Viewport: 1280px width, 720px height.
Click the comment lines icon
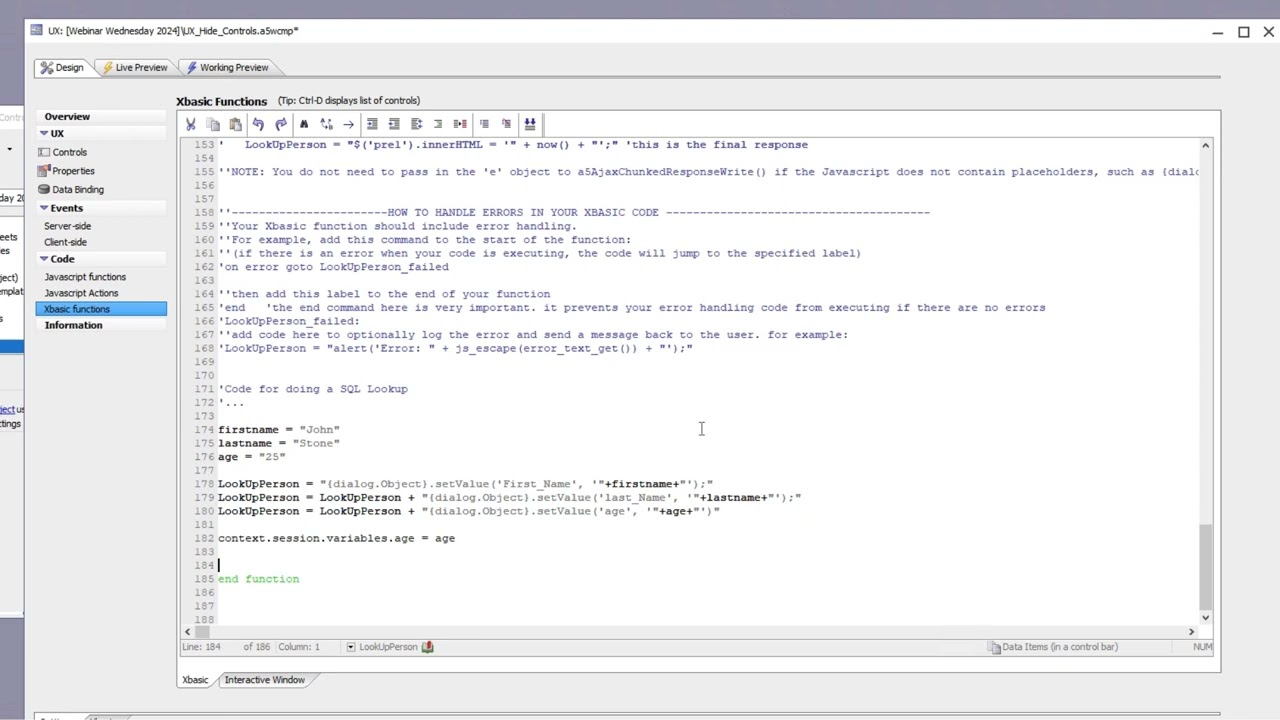pos(484,124)
